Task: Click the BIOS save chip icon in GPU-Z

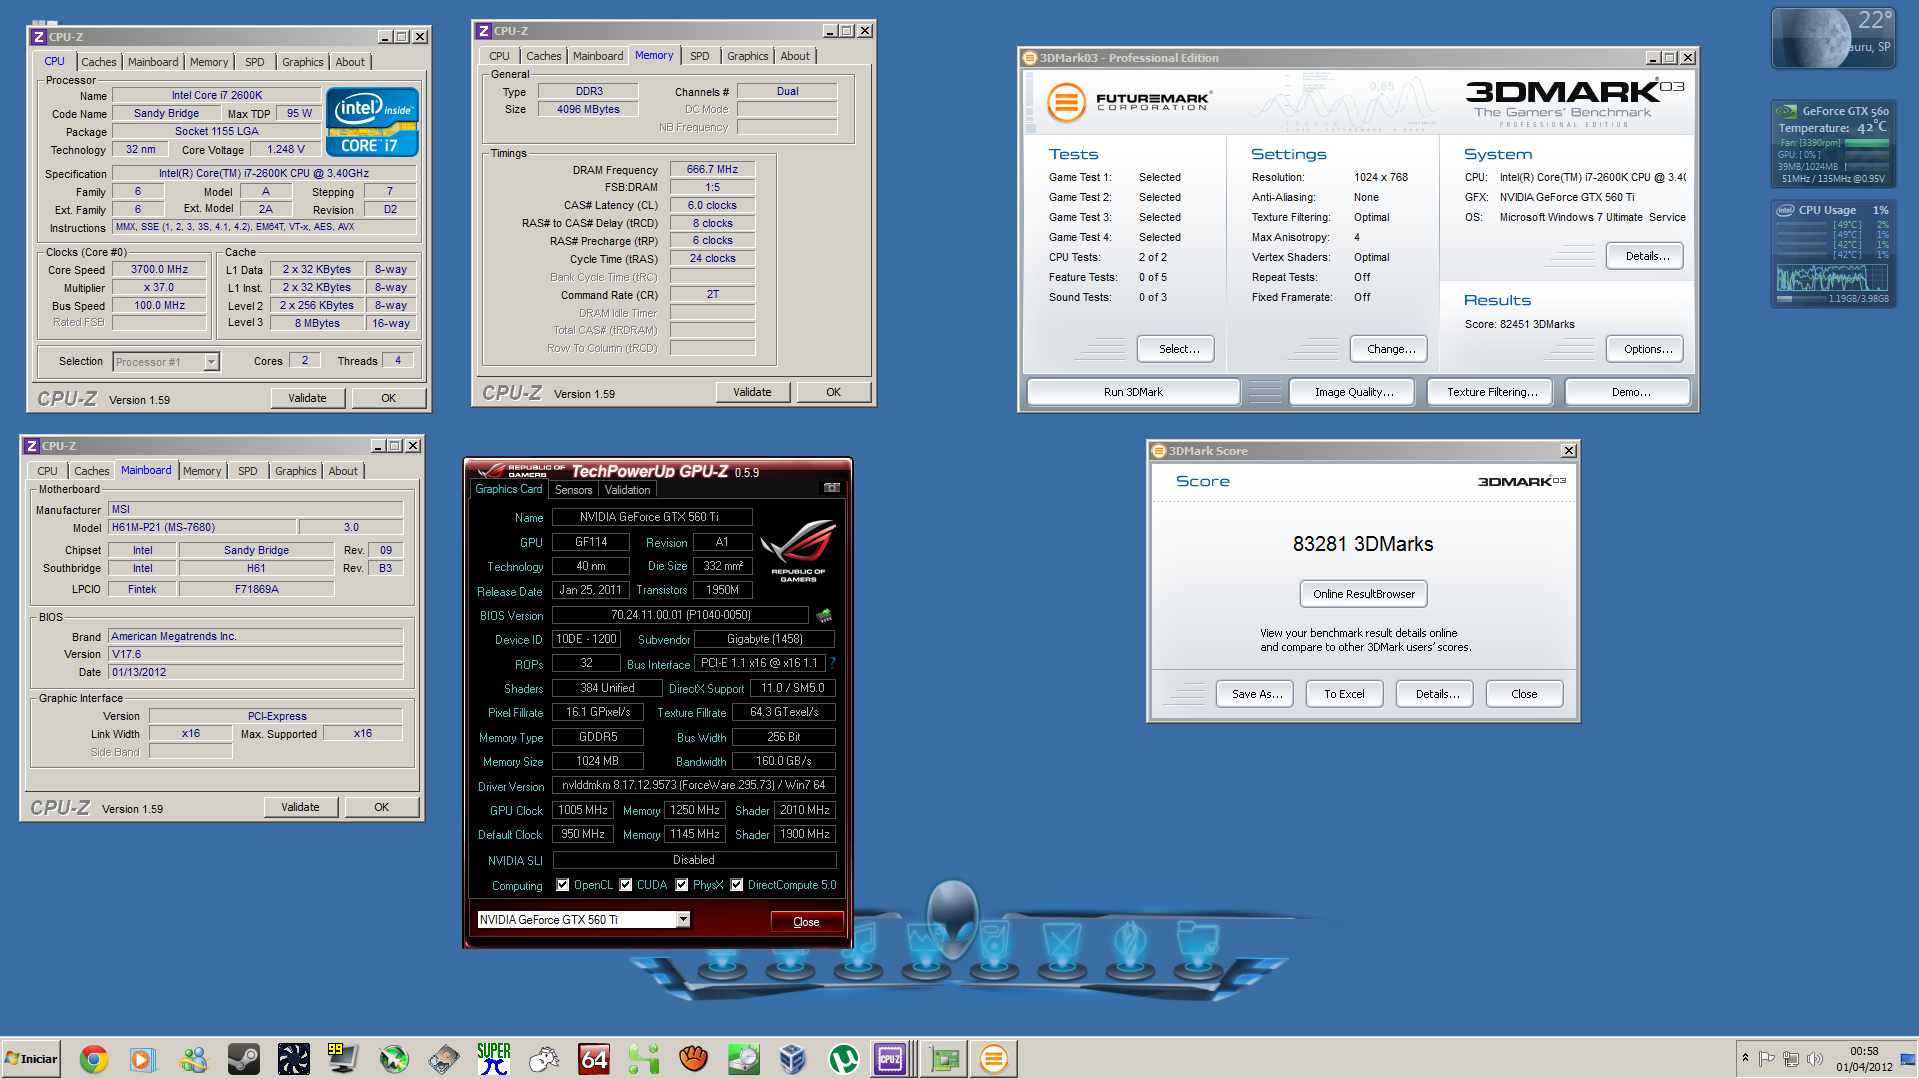Action: click(x=824, y=615)
